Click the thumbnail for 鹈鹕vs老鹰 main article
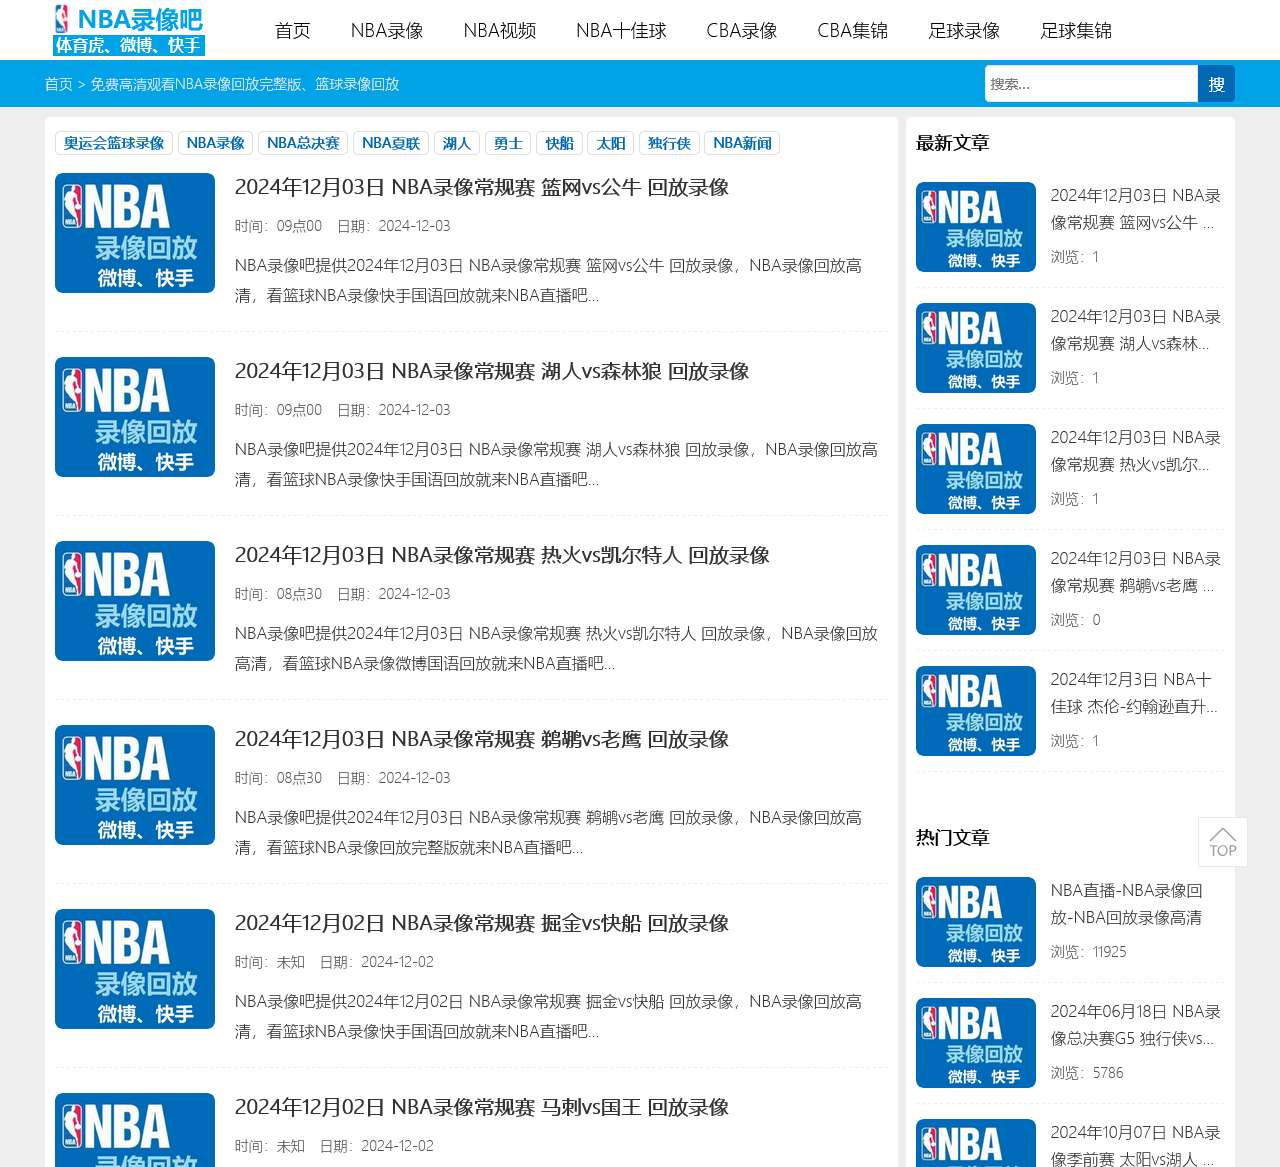 [x=135, y=785]
